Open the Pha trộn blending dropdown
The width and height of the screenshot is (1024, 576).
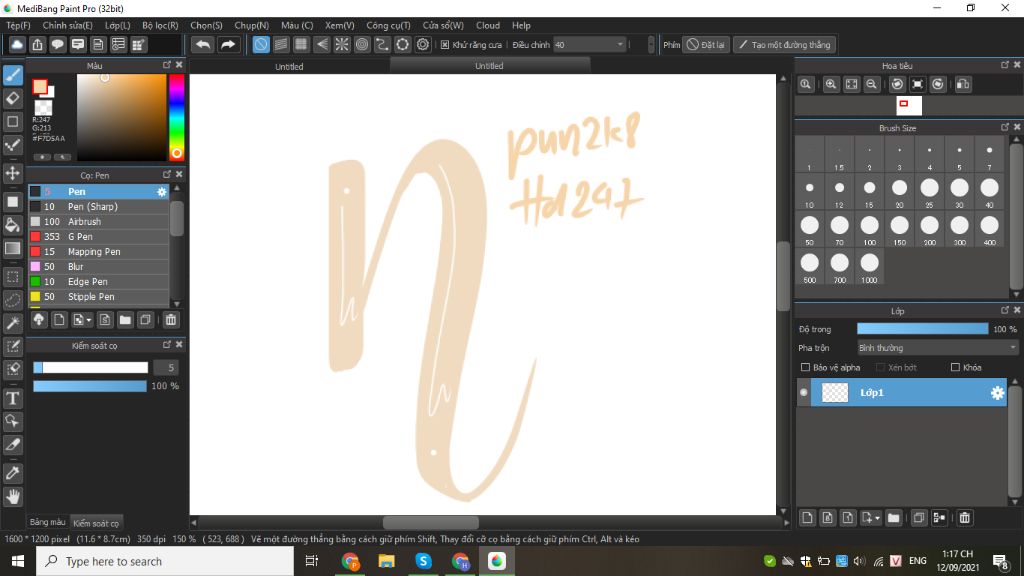click(937, 348)
